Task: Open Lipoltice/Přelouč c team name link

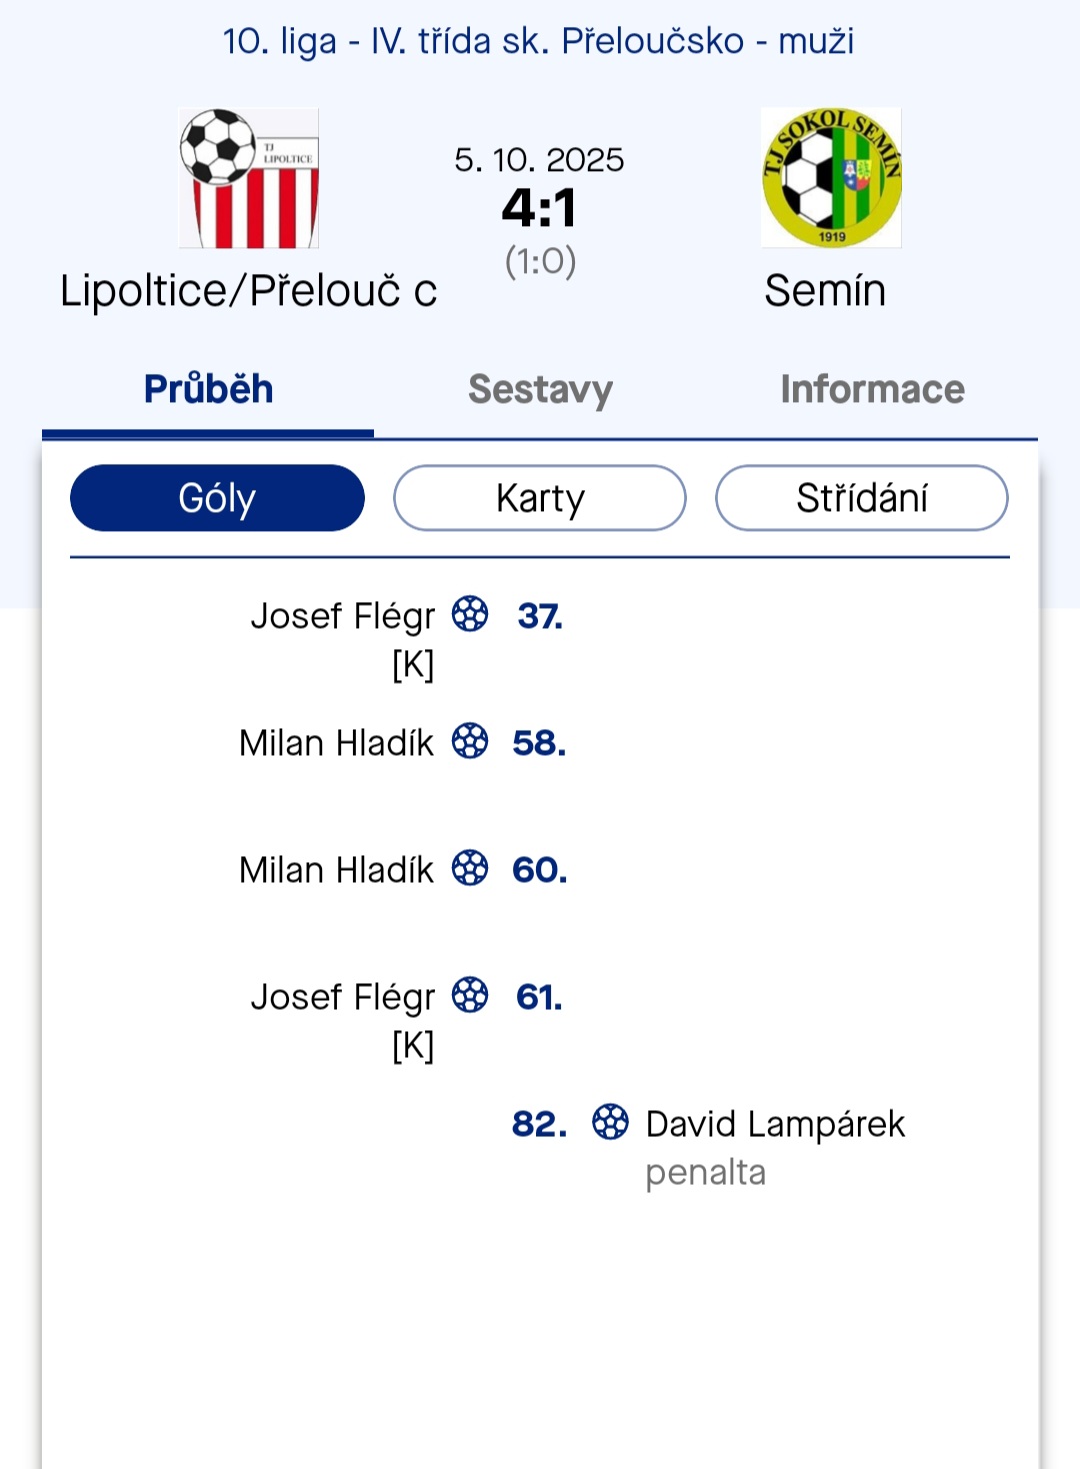Action: pyautogui.click(x=249, y=291)
